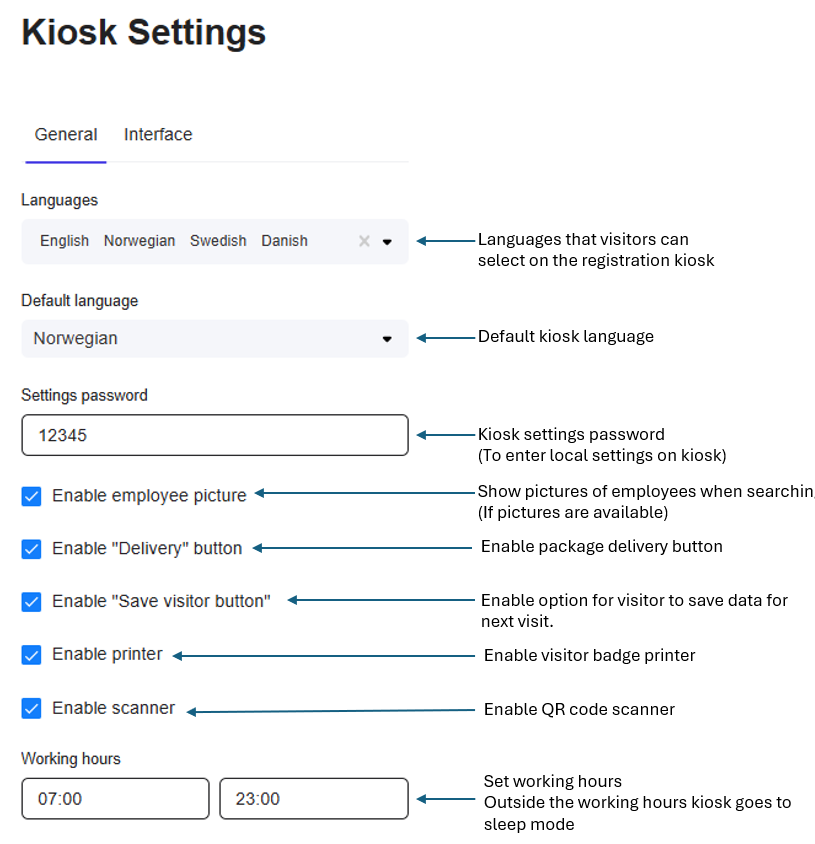Toggle the Enable employee picture checkbox
Viewport: 815px width, 844px height.
tap(32, 496)
